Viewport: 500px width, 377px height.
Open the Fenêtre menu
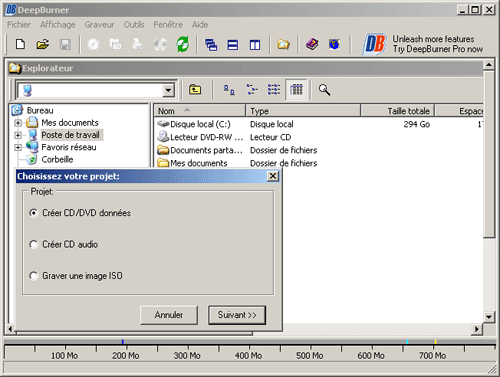[168, 25]
